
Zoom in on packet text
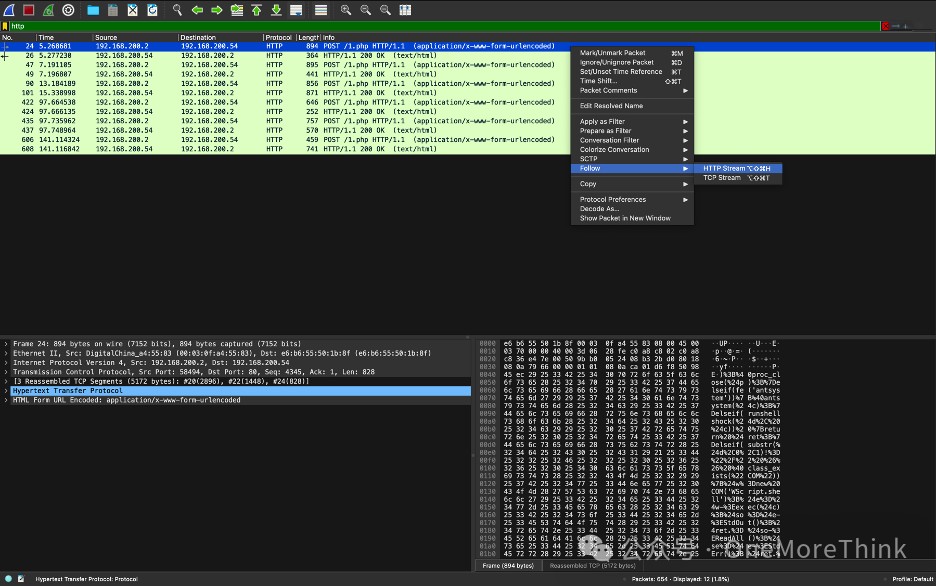[346, 10]
